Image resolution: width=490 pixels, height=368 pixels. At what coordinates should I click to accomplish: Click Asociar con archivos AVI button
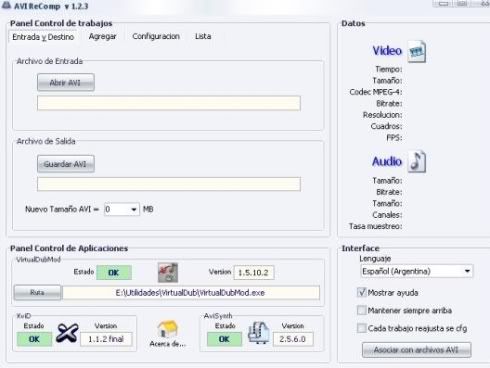tap(416, 350)
